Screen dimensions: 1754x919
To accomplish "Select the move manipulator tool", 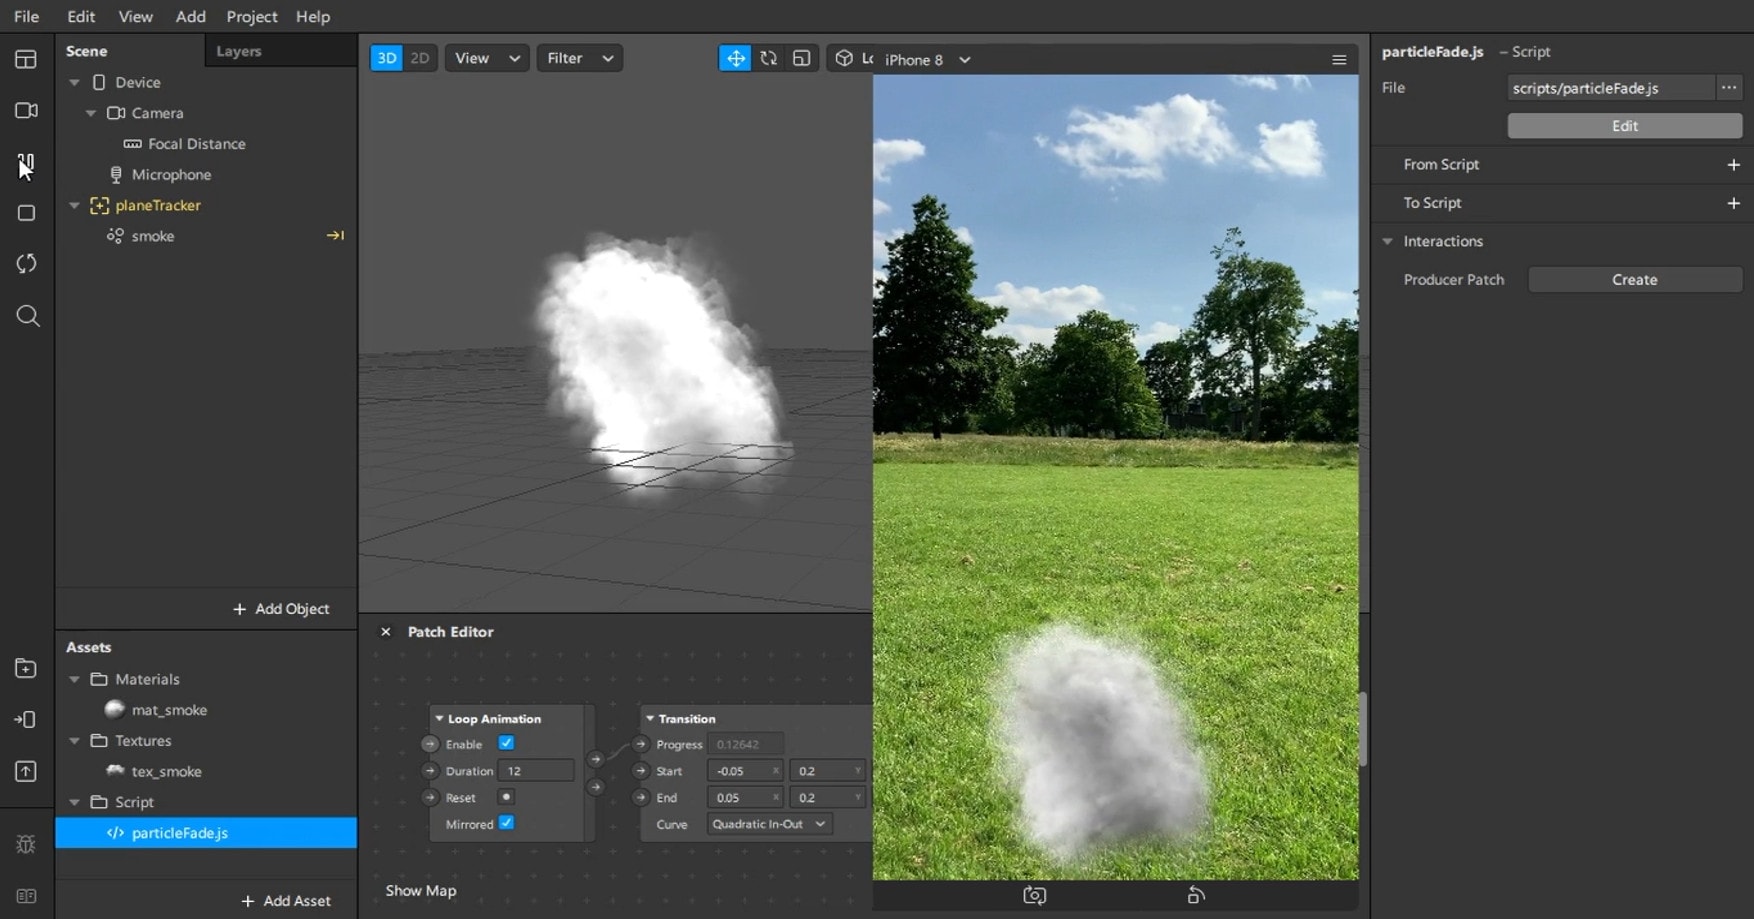I will (735, 58).
